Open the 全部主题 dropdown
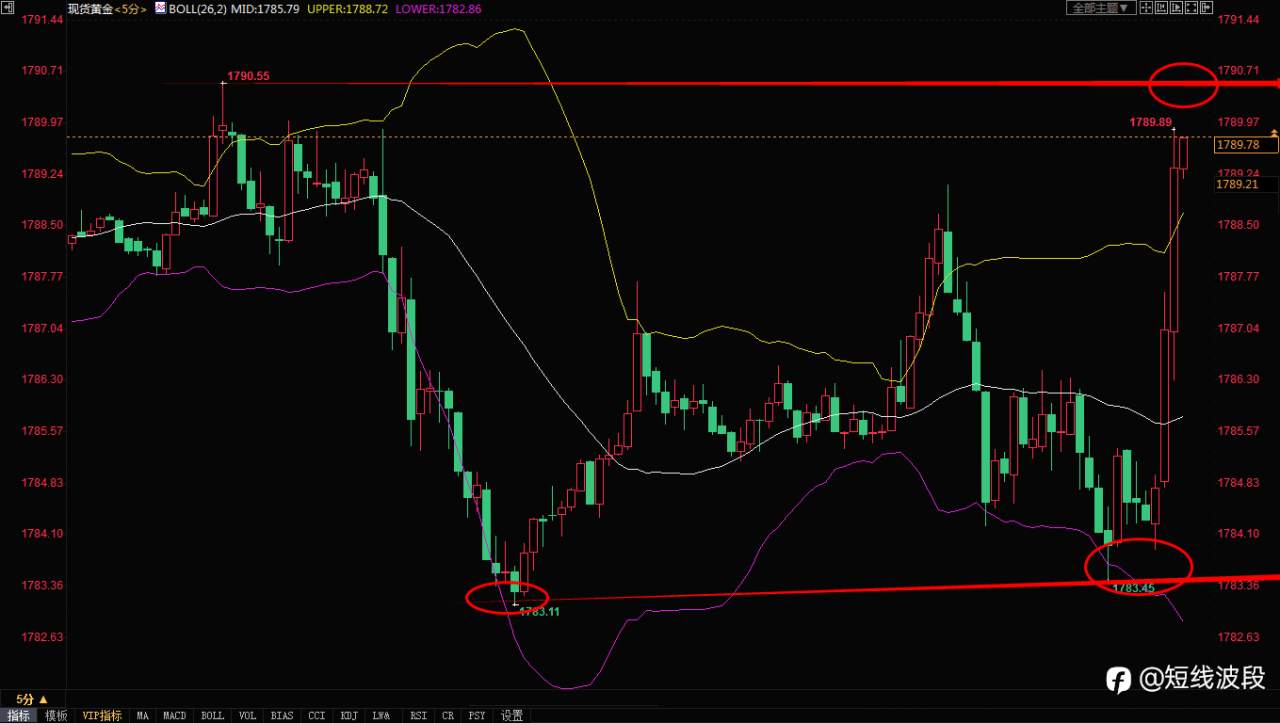The height and width of the screenshot is (723, 1280). [x=1101, y=8]
